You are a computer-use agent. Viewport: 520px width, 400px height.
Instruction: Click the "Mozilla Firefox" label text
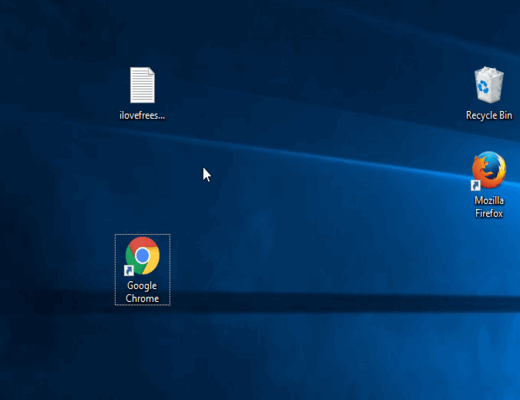point(489,207)
